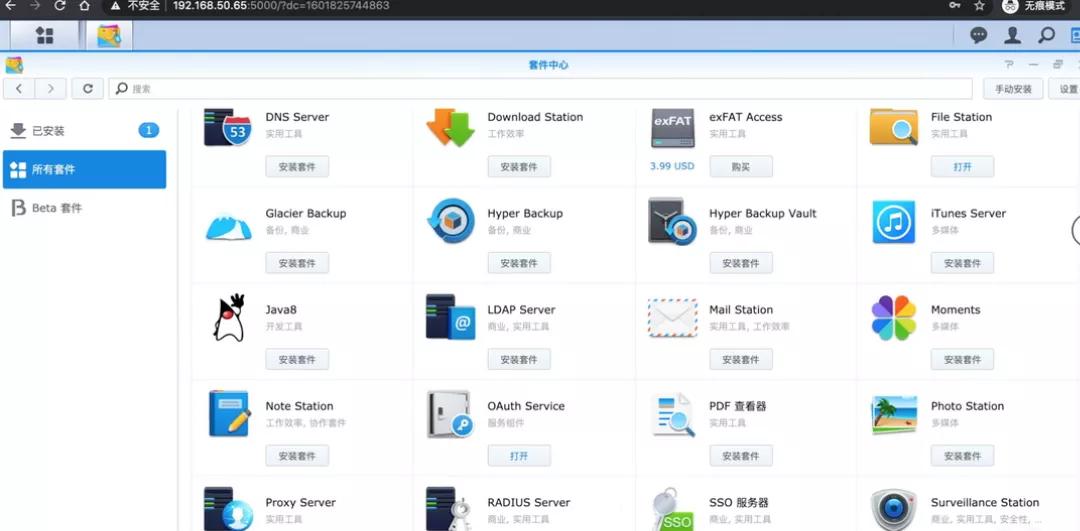
Task: Open the DSM search magnifier icon
Action: click(x=1046, y=35)
